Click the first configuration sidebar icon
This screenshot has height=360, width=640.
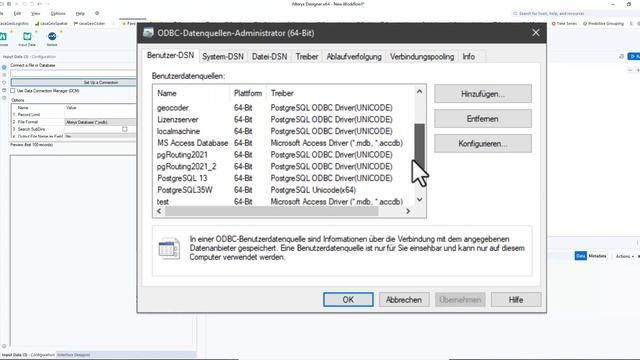[4, 67]
